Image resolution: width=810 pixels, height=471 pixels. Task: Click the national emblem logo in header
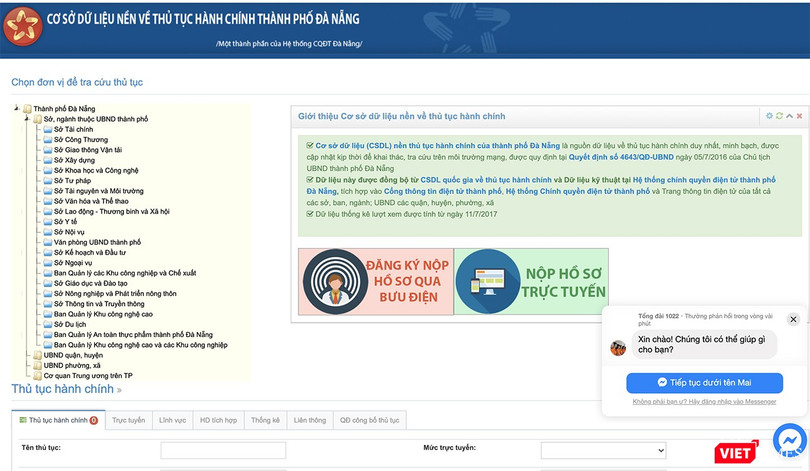pos(22,28)
